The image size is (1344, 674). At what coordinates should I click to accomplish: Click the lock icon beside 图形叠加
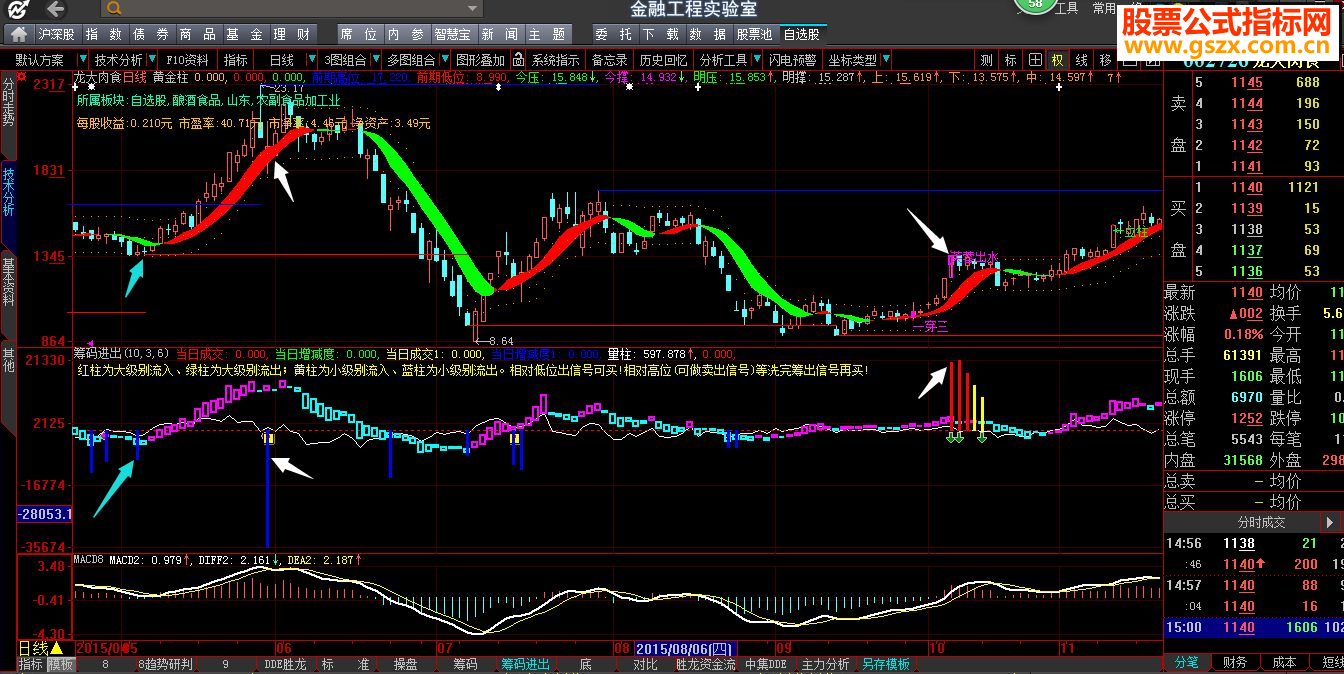518,60
